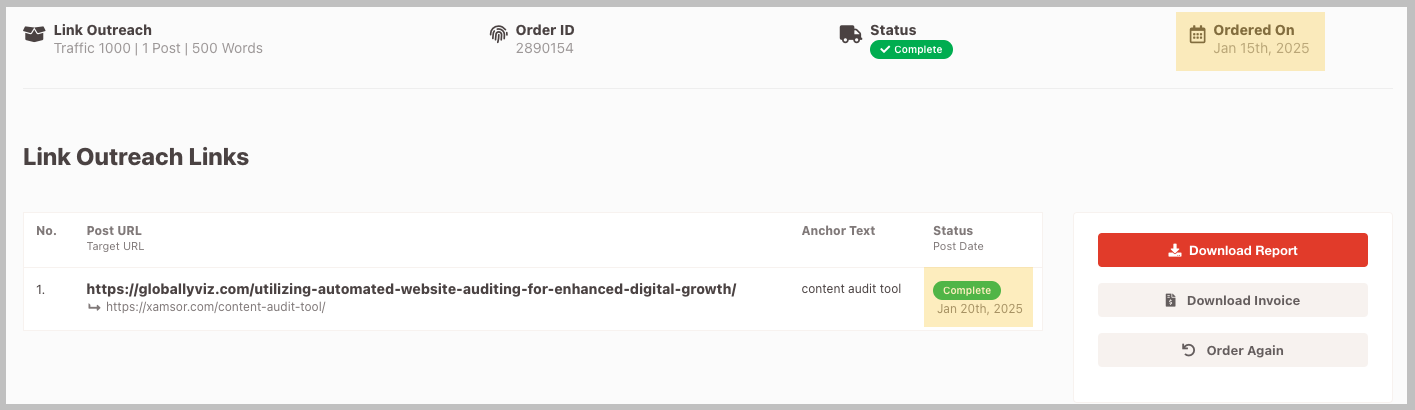This screenshot has width=1415, height=410.
Task: Click the Order Again refresh arrow icon
Action: (x=1188, y=350)
